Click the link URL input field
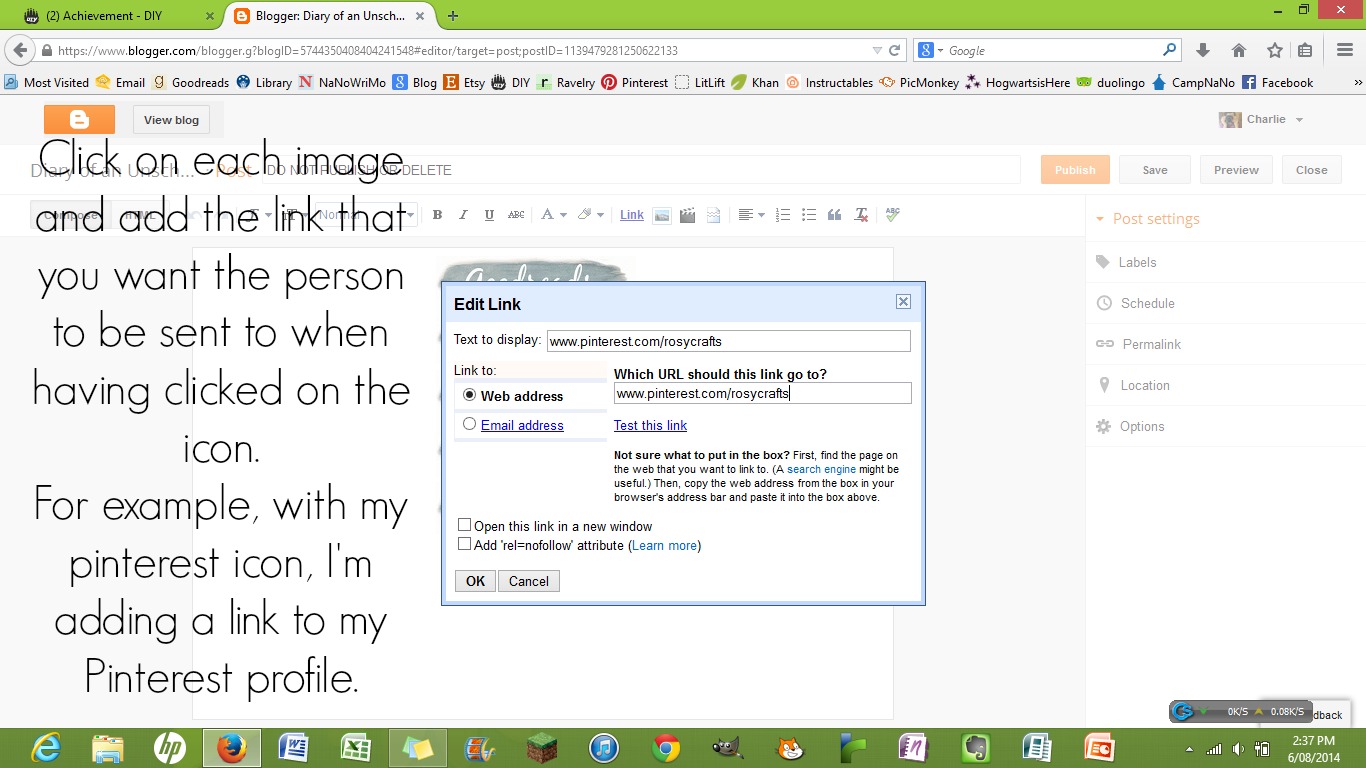1366x768 pixels. tap(763, 393)
